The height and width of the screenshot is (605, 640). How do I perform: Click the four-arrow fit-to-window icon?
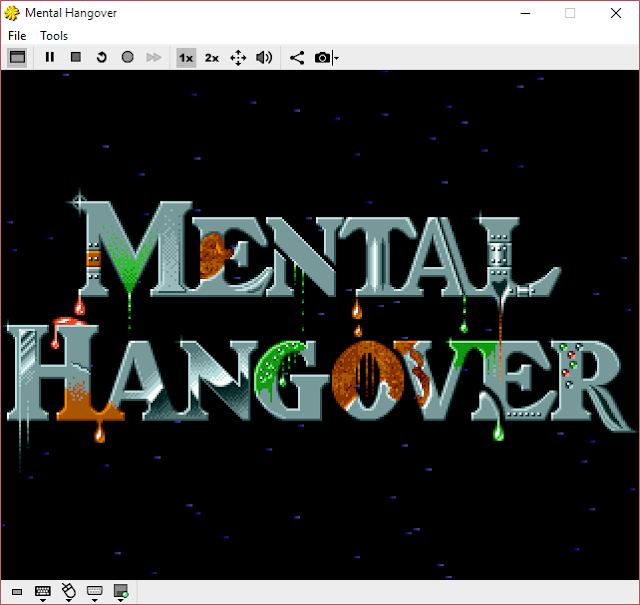click(238, 58)
